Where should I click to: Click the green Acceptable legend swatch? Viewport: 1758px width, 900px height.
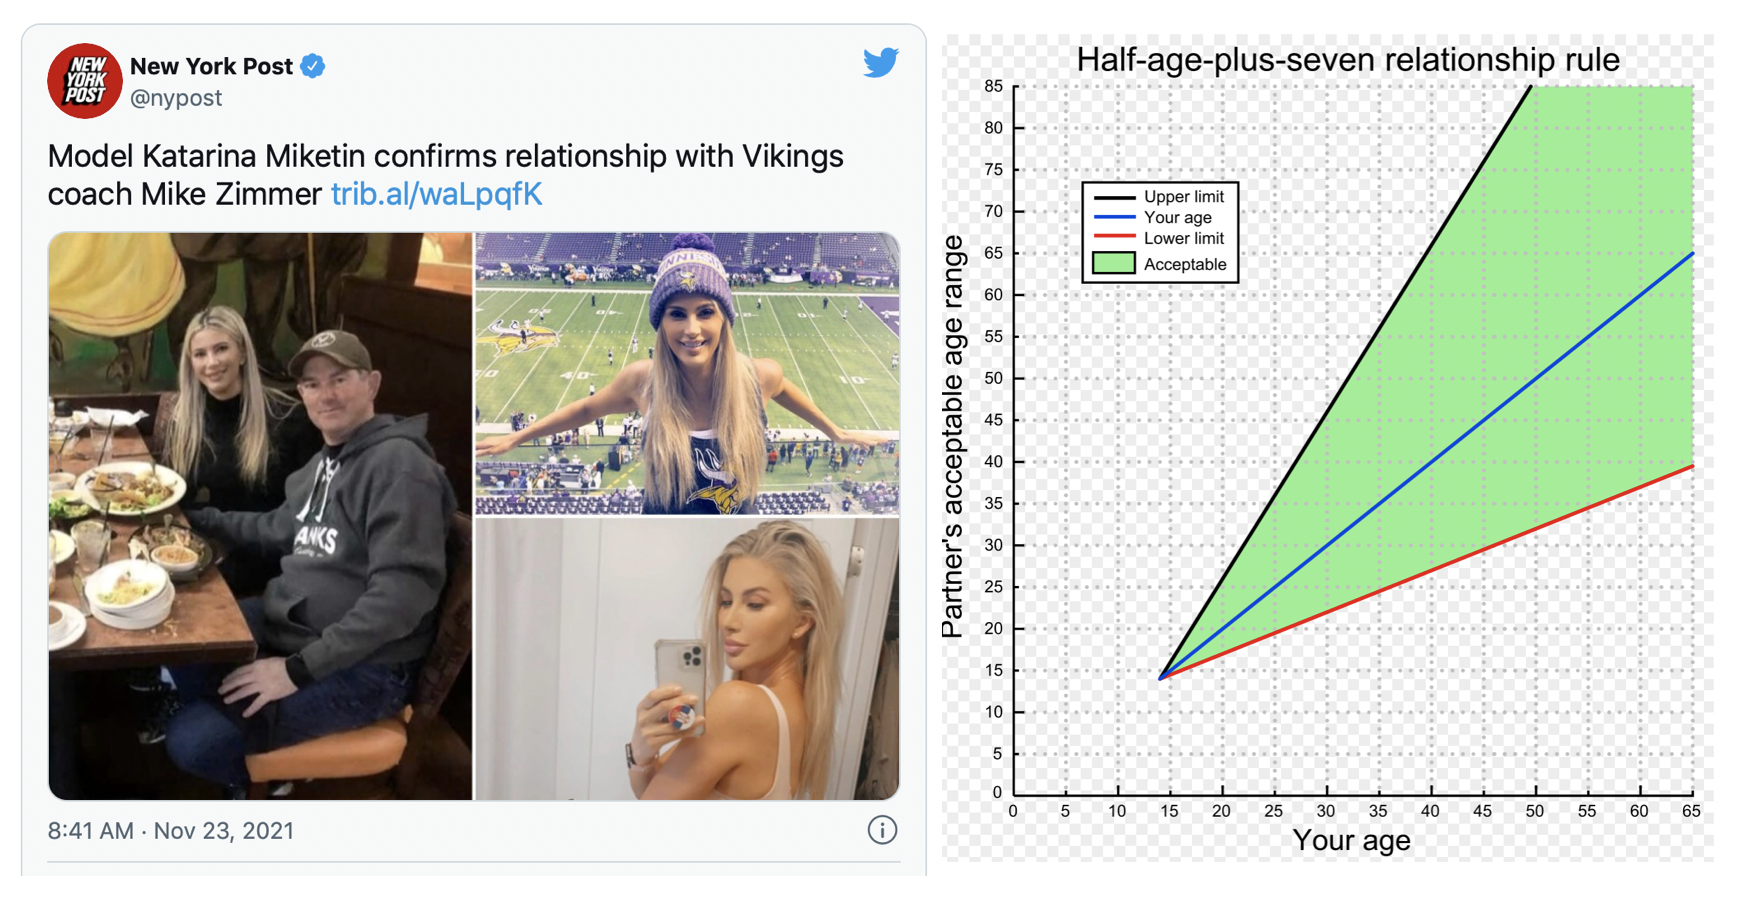click(1113, 264)
